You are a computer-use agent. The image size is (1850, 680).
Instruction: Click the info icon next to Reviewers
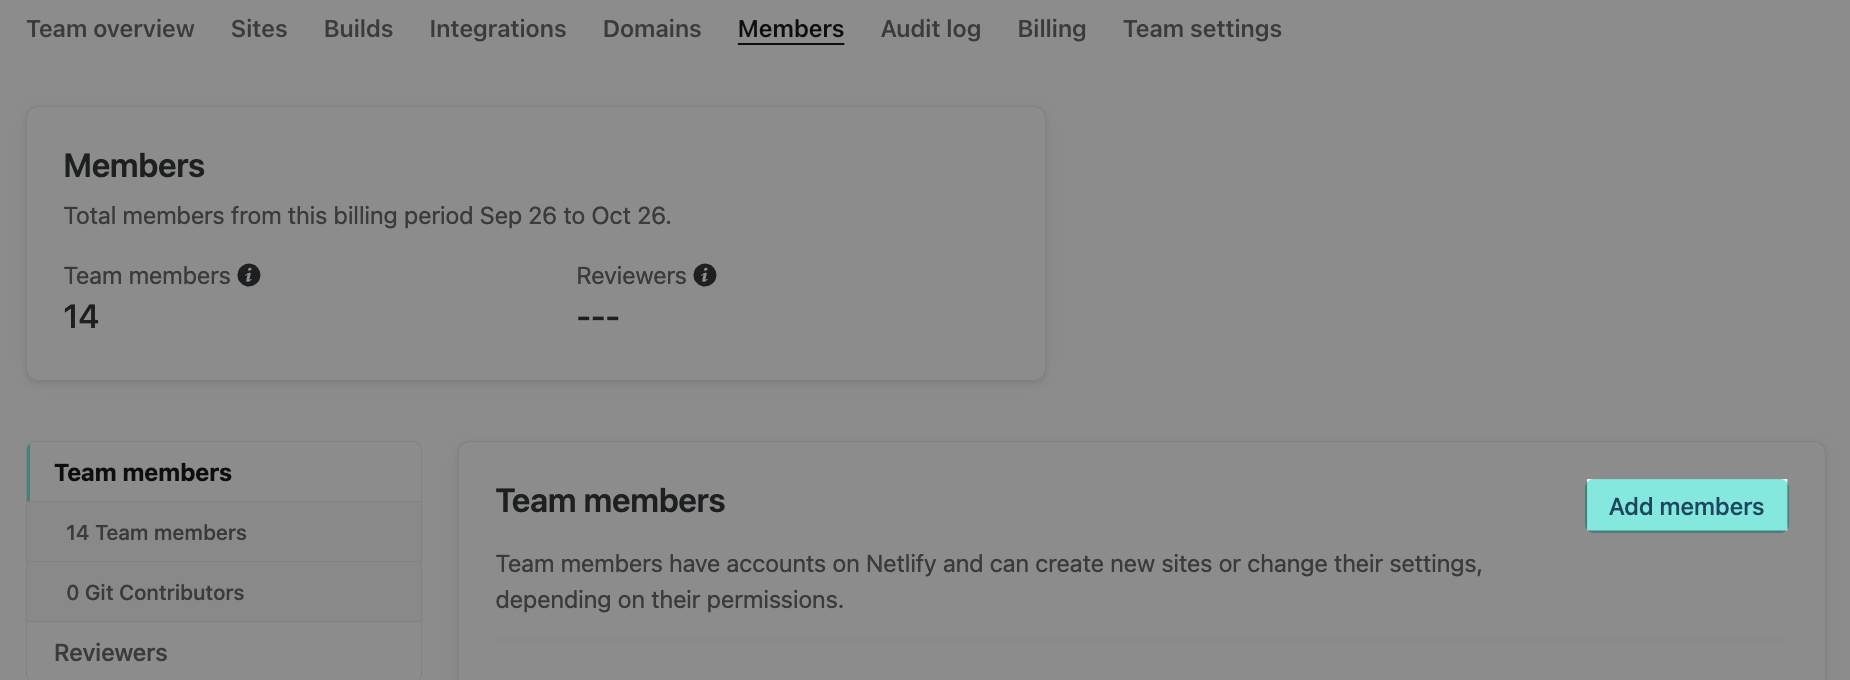(x=705, y=275)
